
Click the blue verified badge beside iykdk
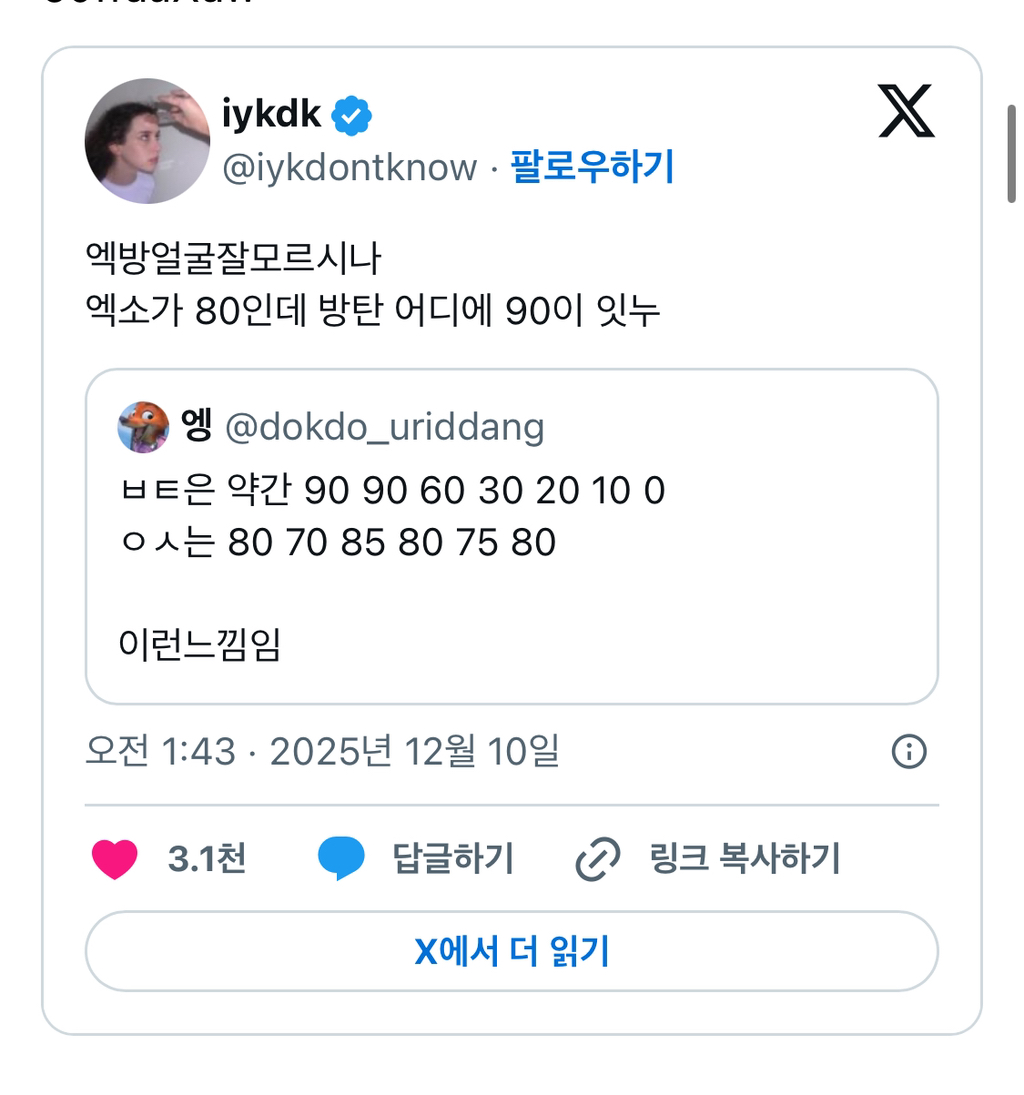click(x=352, y=117)
